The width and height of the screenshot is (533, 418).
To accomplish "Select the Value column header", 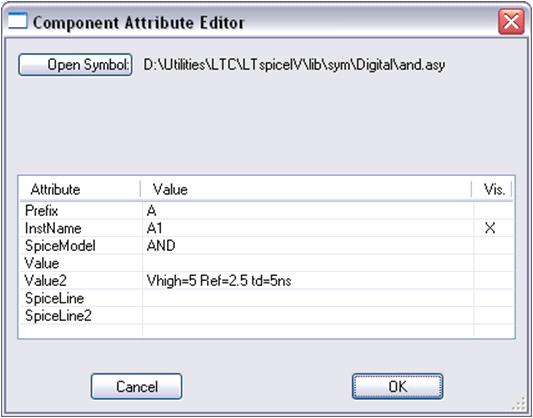I will 306,189.
